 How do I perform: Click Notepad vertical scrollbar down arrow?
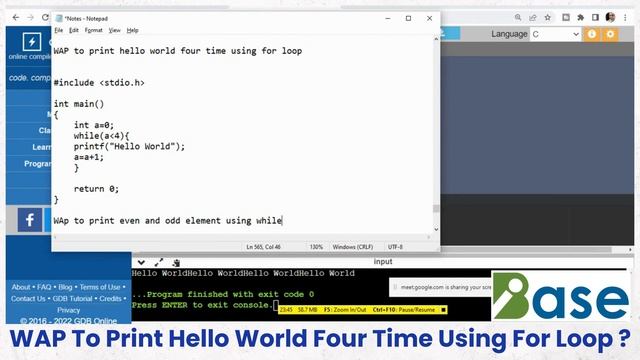[436, 229]
